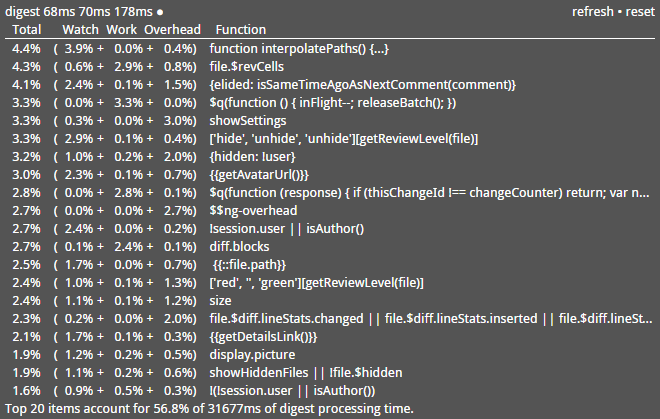Click the {hidden: !user} entry
The image size is (660, 419).
253,157
